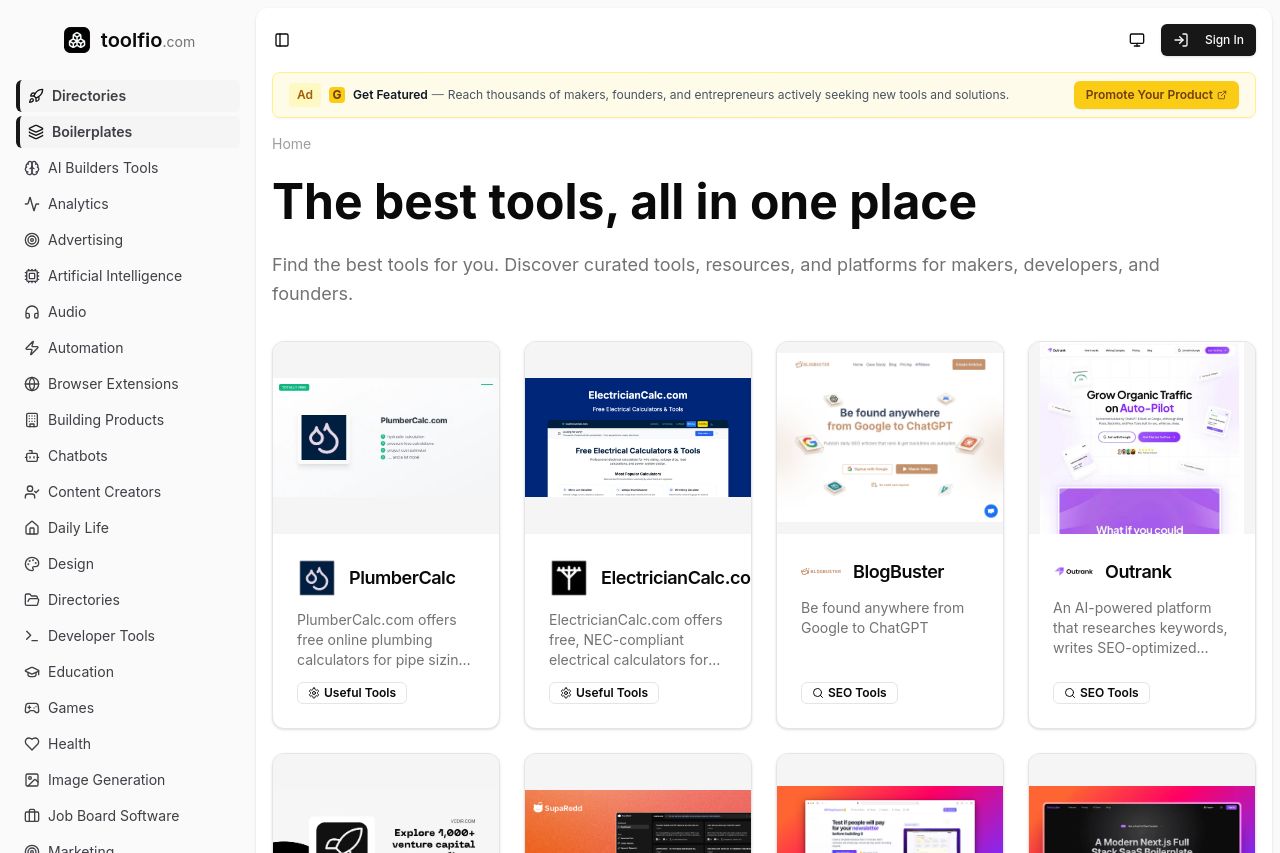Click the SEO Tools tag on BlogBuster
Image resolution: width=1280 pixels, height=853 pixels.
(x=848, y=693)
